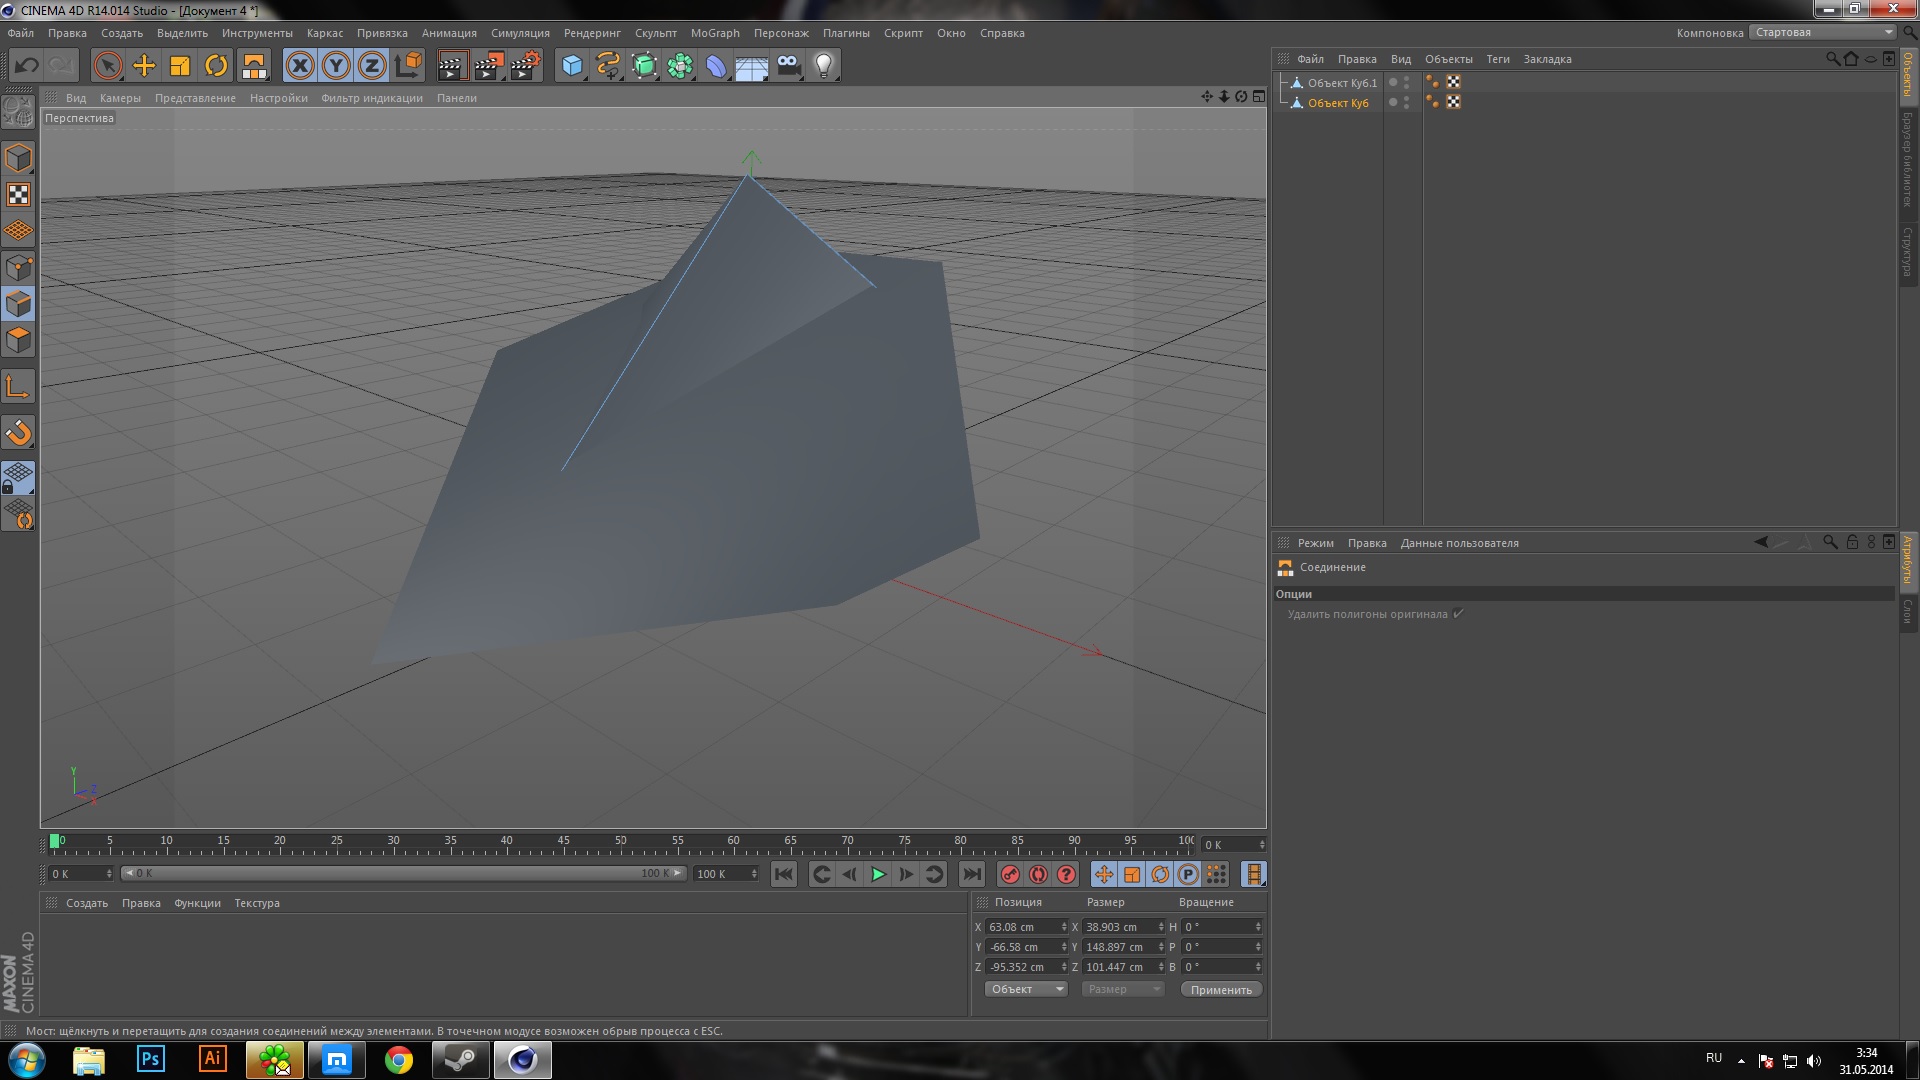Toggle Delete original polygons checkbox
This screenshot has width=1920, height=1080.
[1458, 614]
